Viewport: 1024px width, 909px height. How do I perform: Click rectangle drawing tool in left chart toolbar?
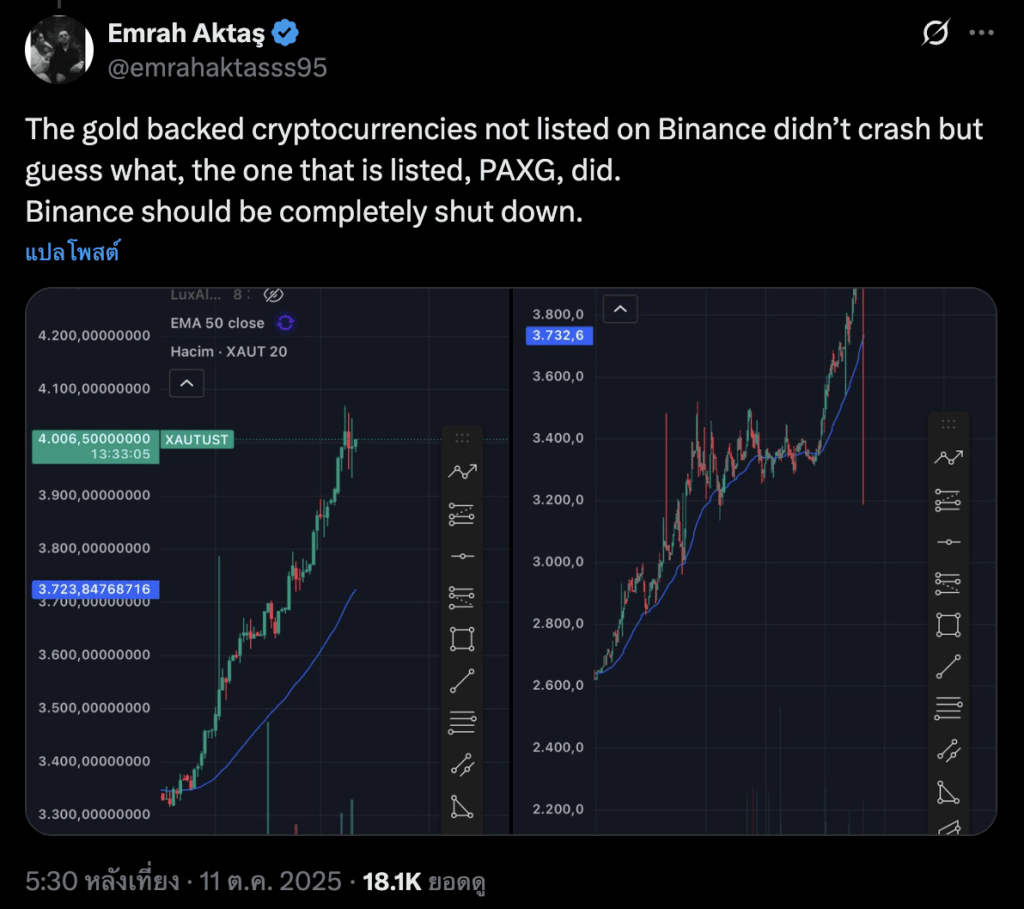462,638
